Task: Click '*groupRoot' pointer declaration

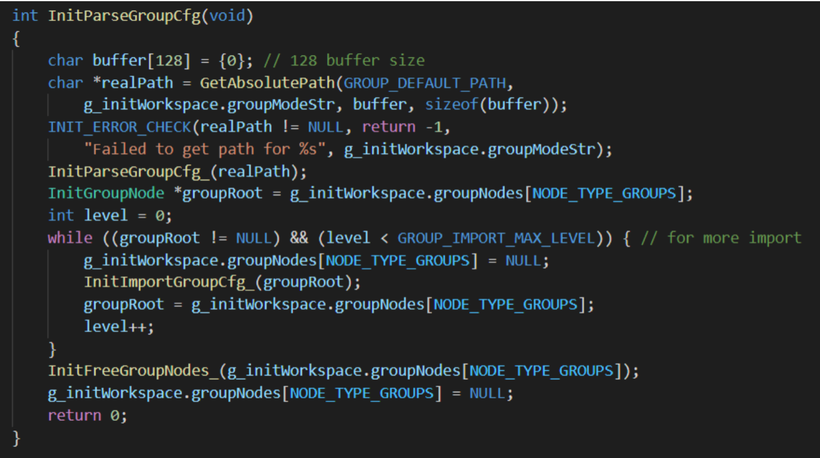Action: [x=218, y=193]
